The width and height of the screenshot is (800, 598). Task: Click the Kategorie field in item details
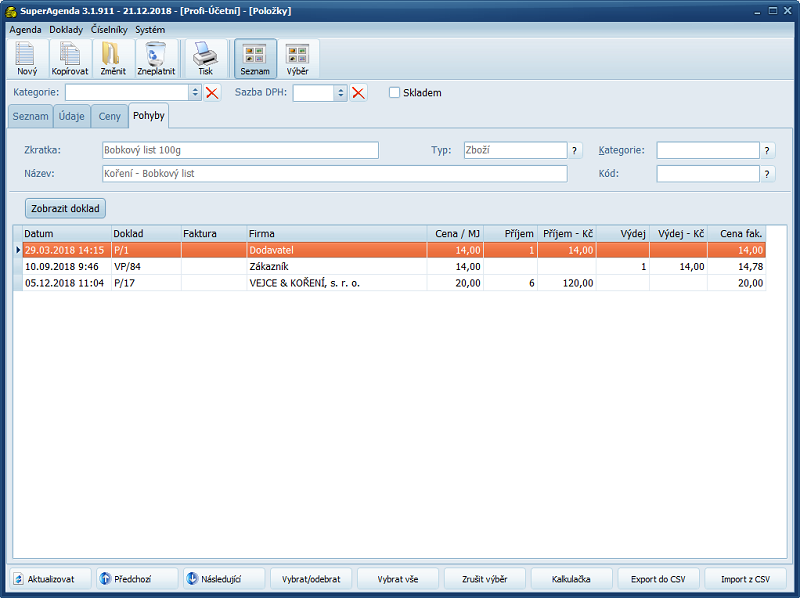click(x=708, y=151)
